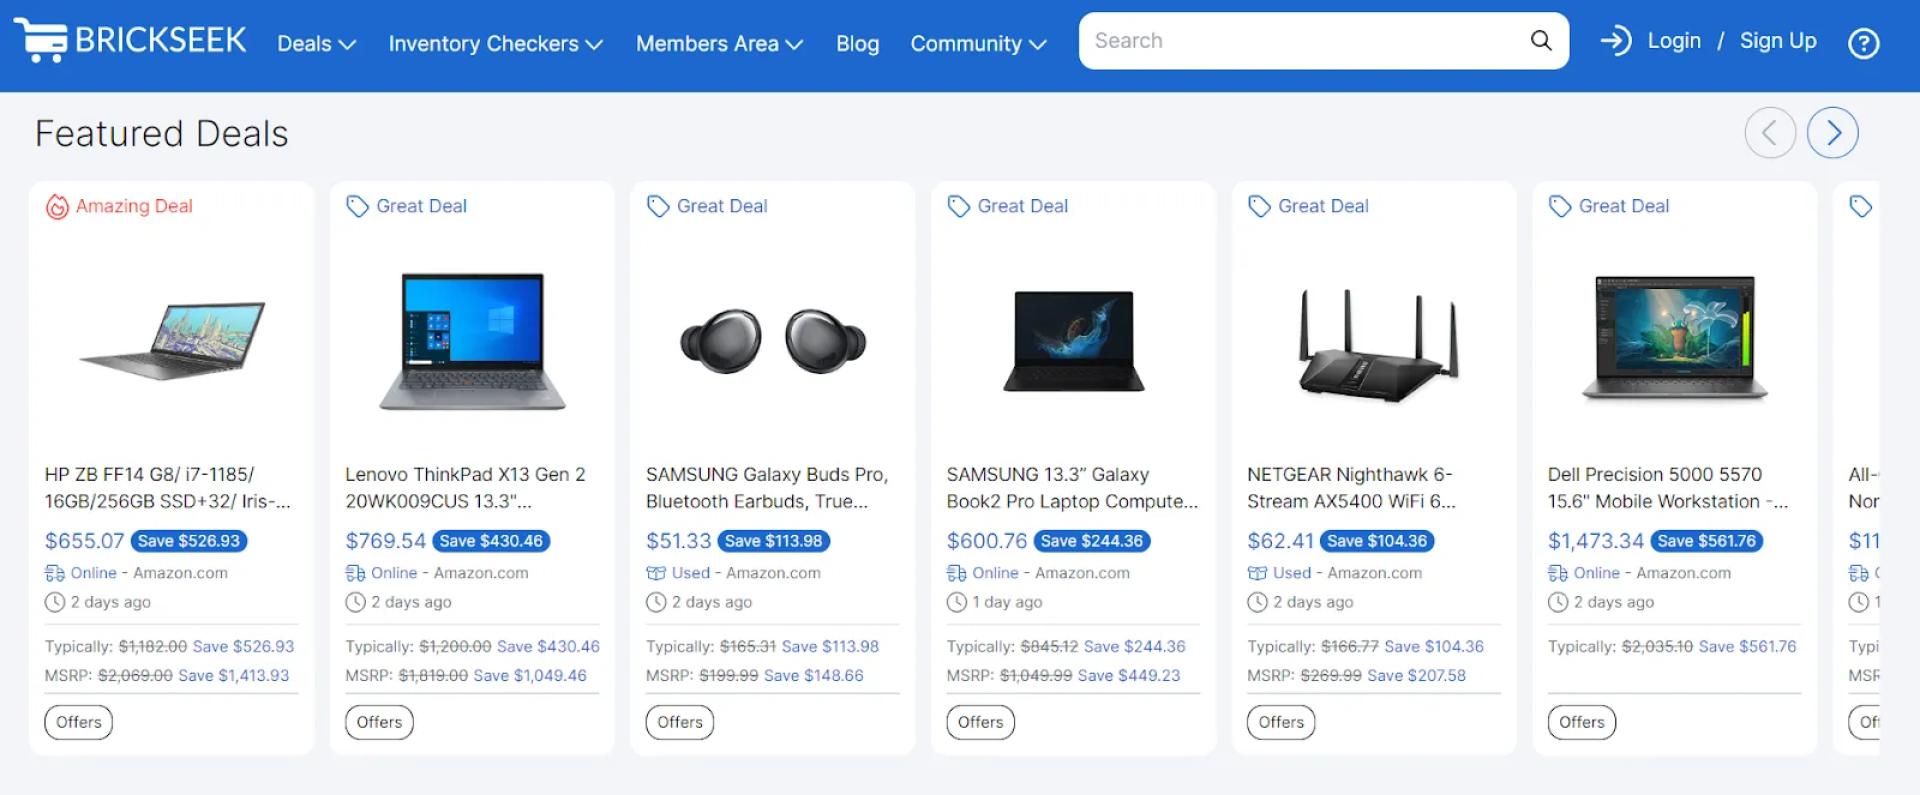Click Great Deal tag icon on Dell Precision card
Viewport: 1920px width, 795px height.
1560,207
